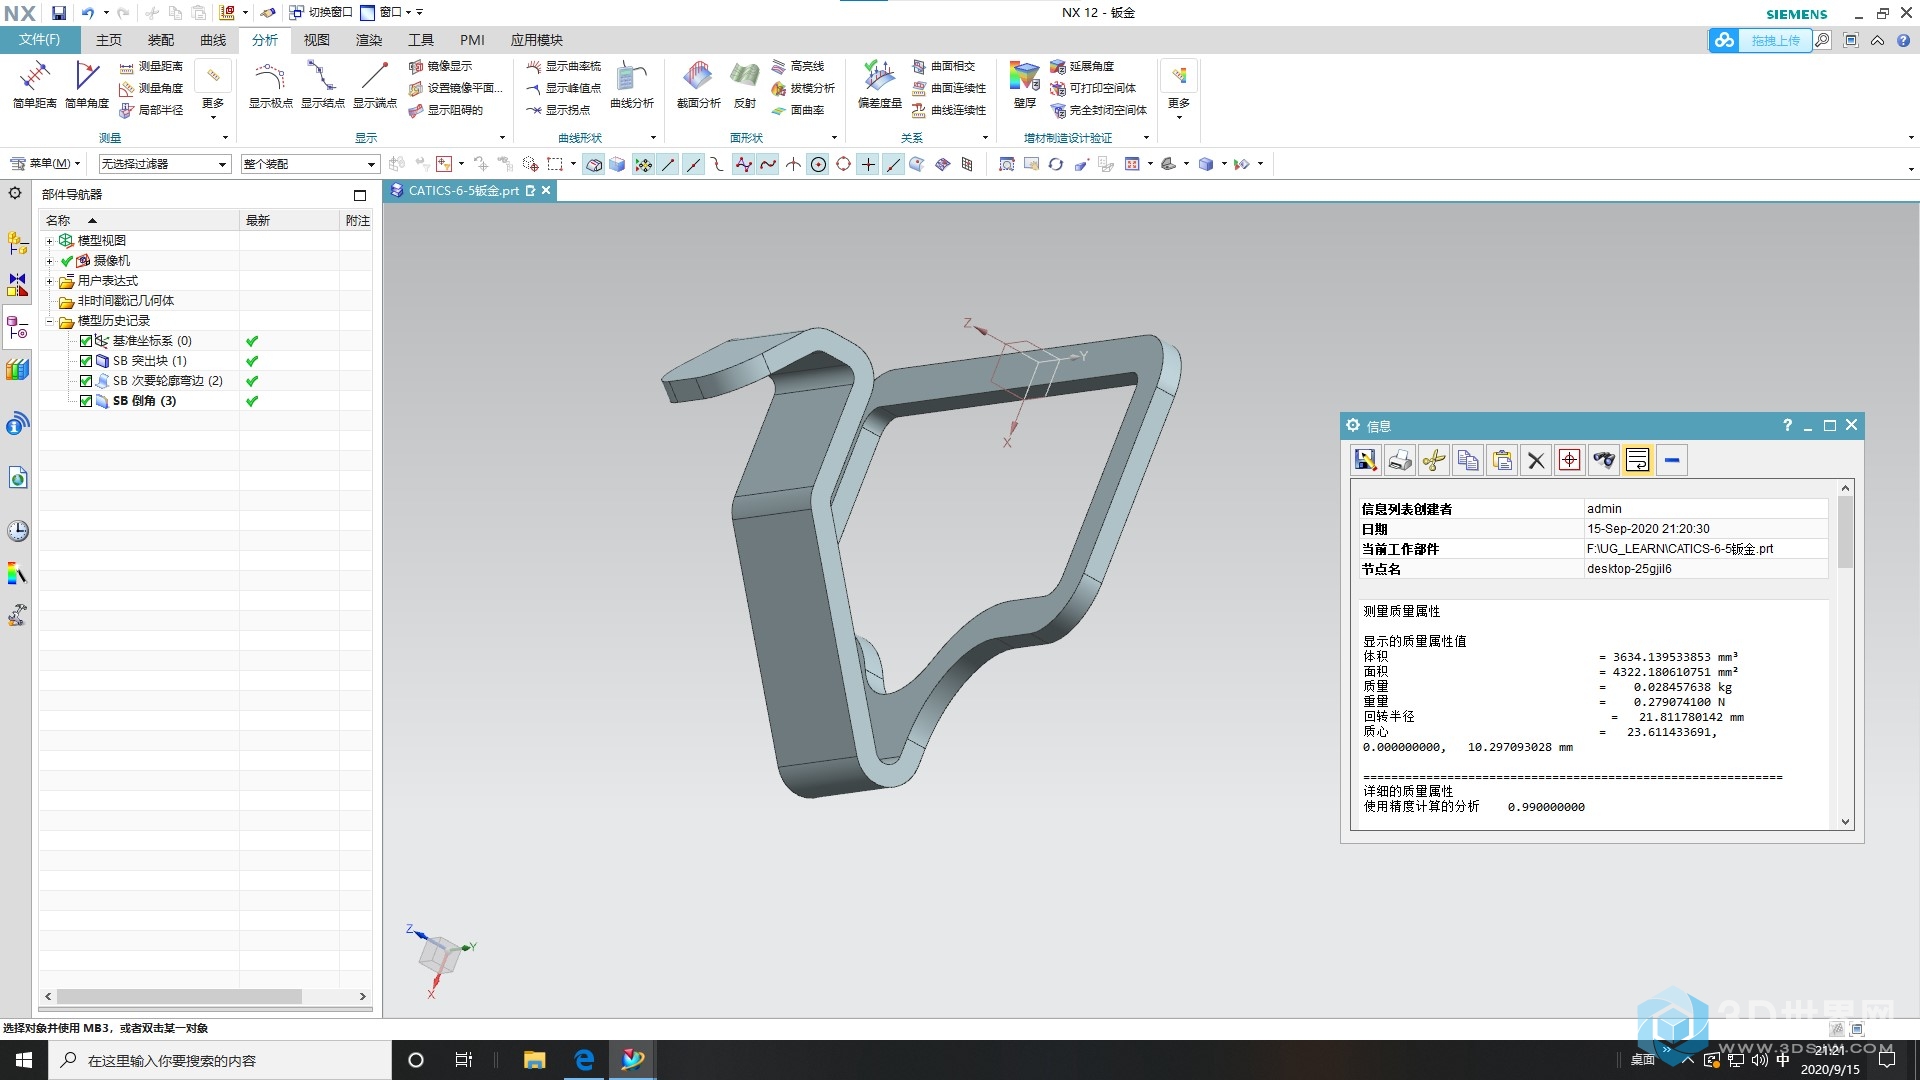Switch to the 曲线 ribbon tab

[x=213, y=40]
